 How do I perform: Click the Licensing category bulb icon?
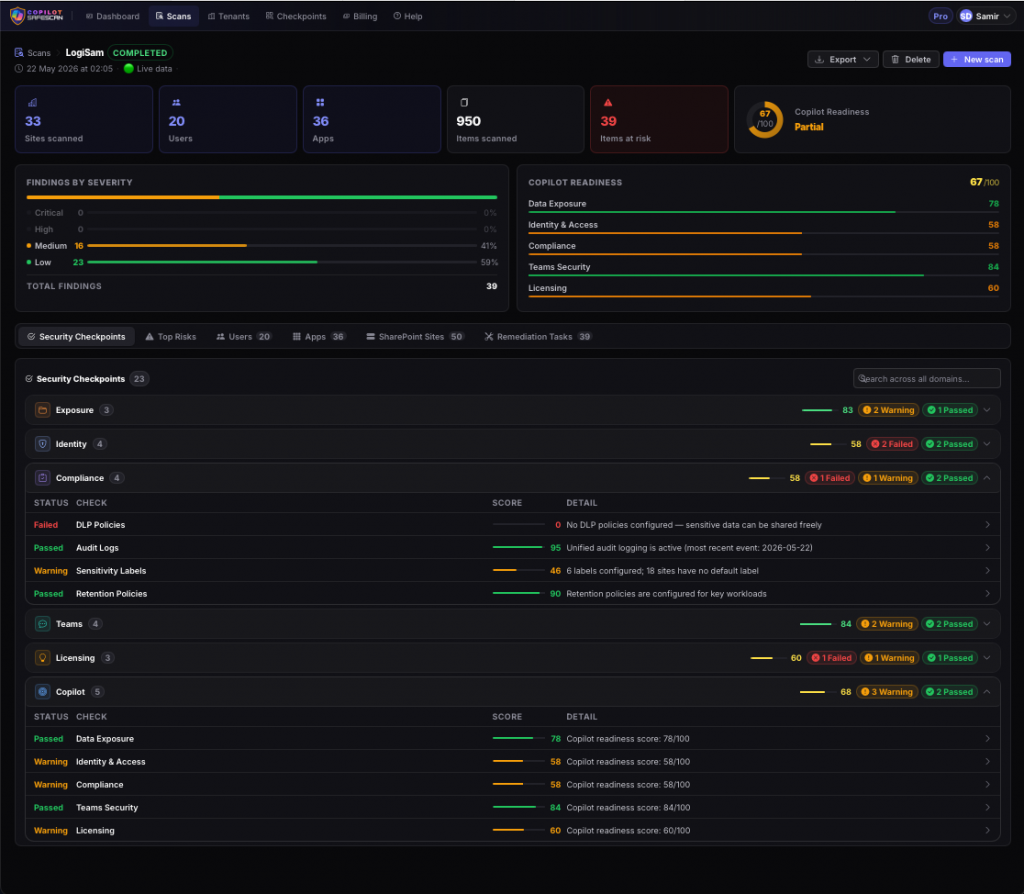(42, 658)
